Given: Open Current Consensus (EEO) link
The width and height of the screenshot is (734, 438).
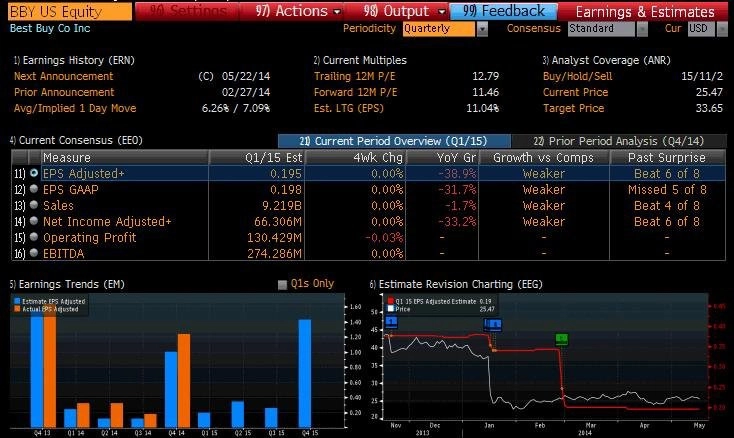Looking at the screenshot, I should (x=76, y=140).
